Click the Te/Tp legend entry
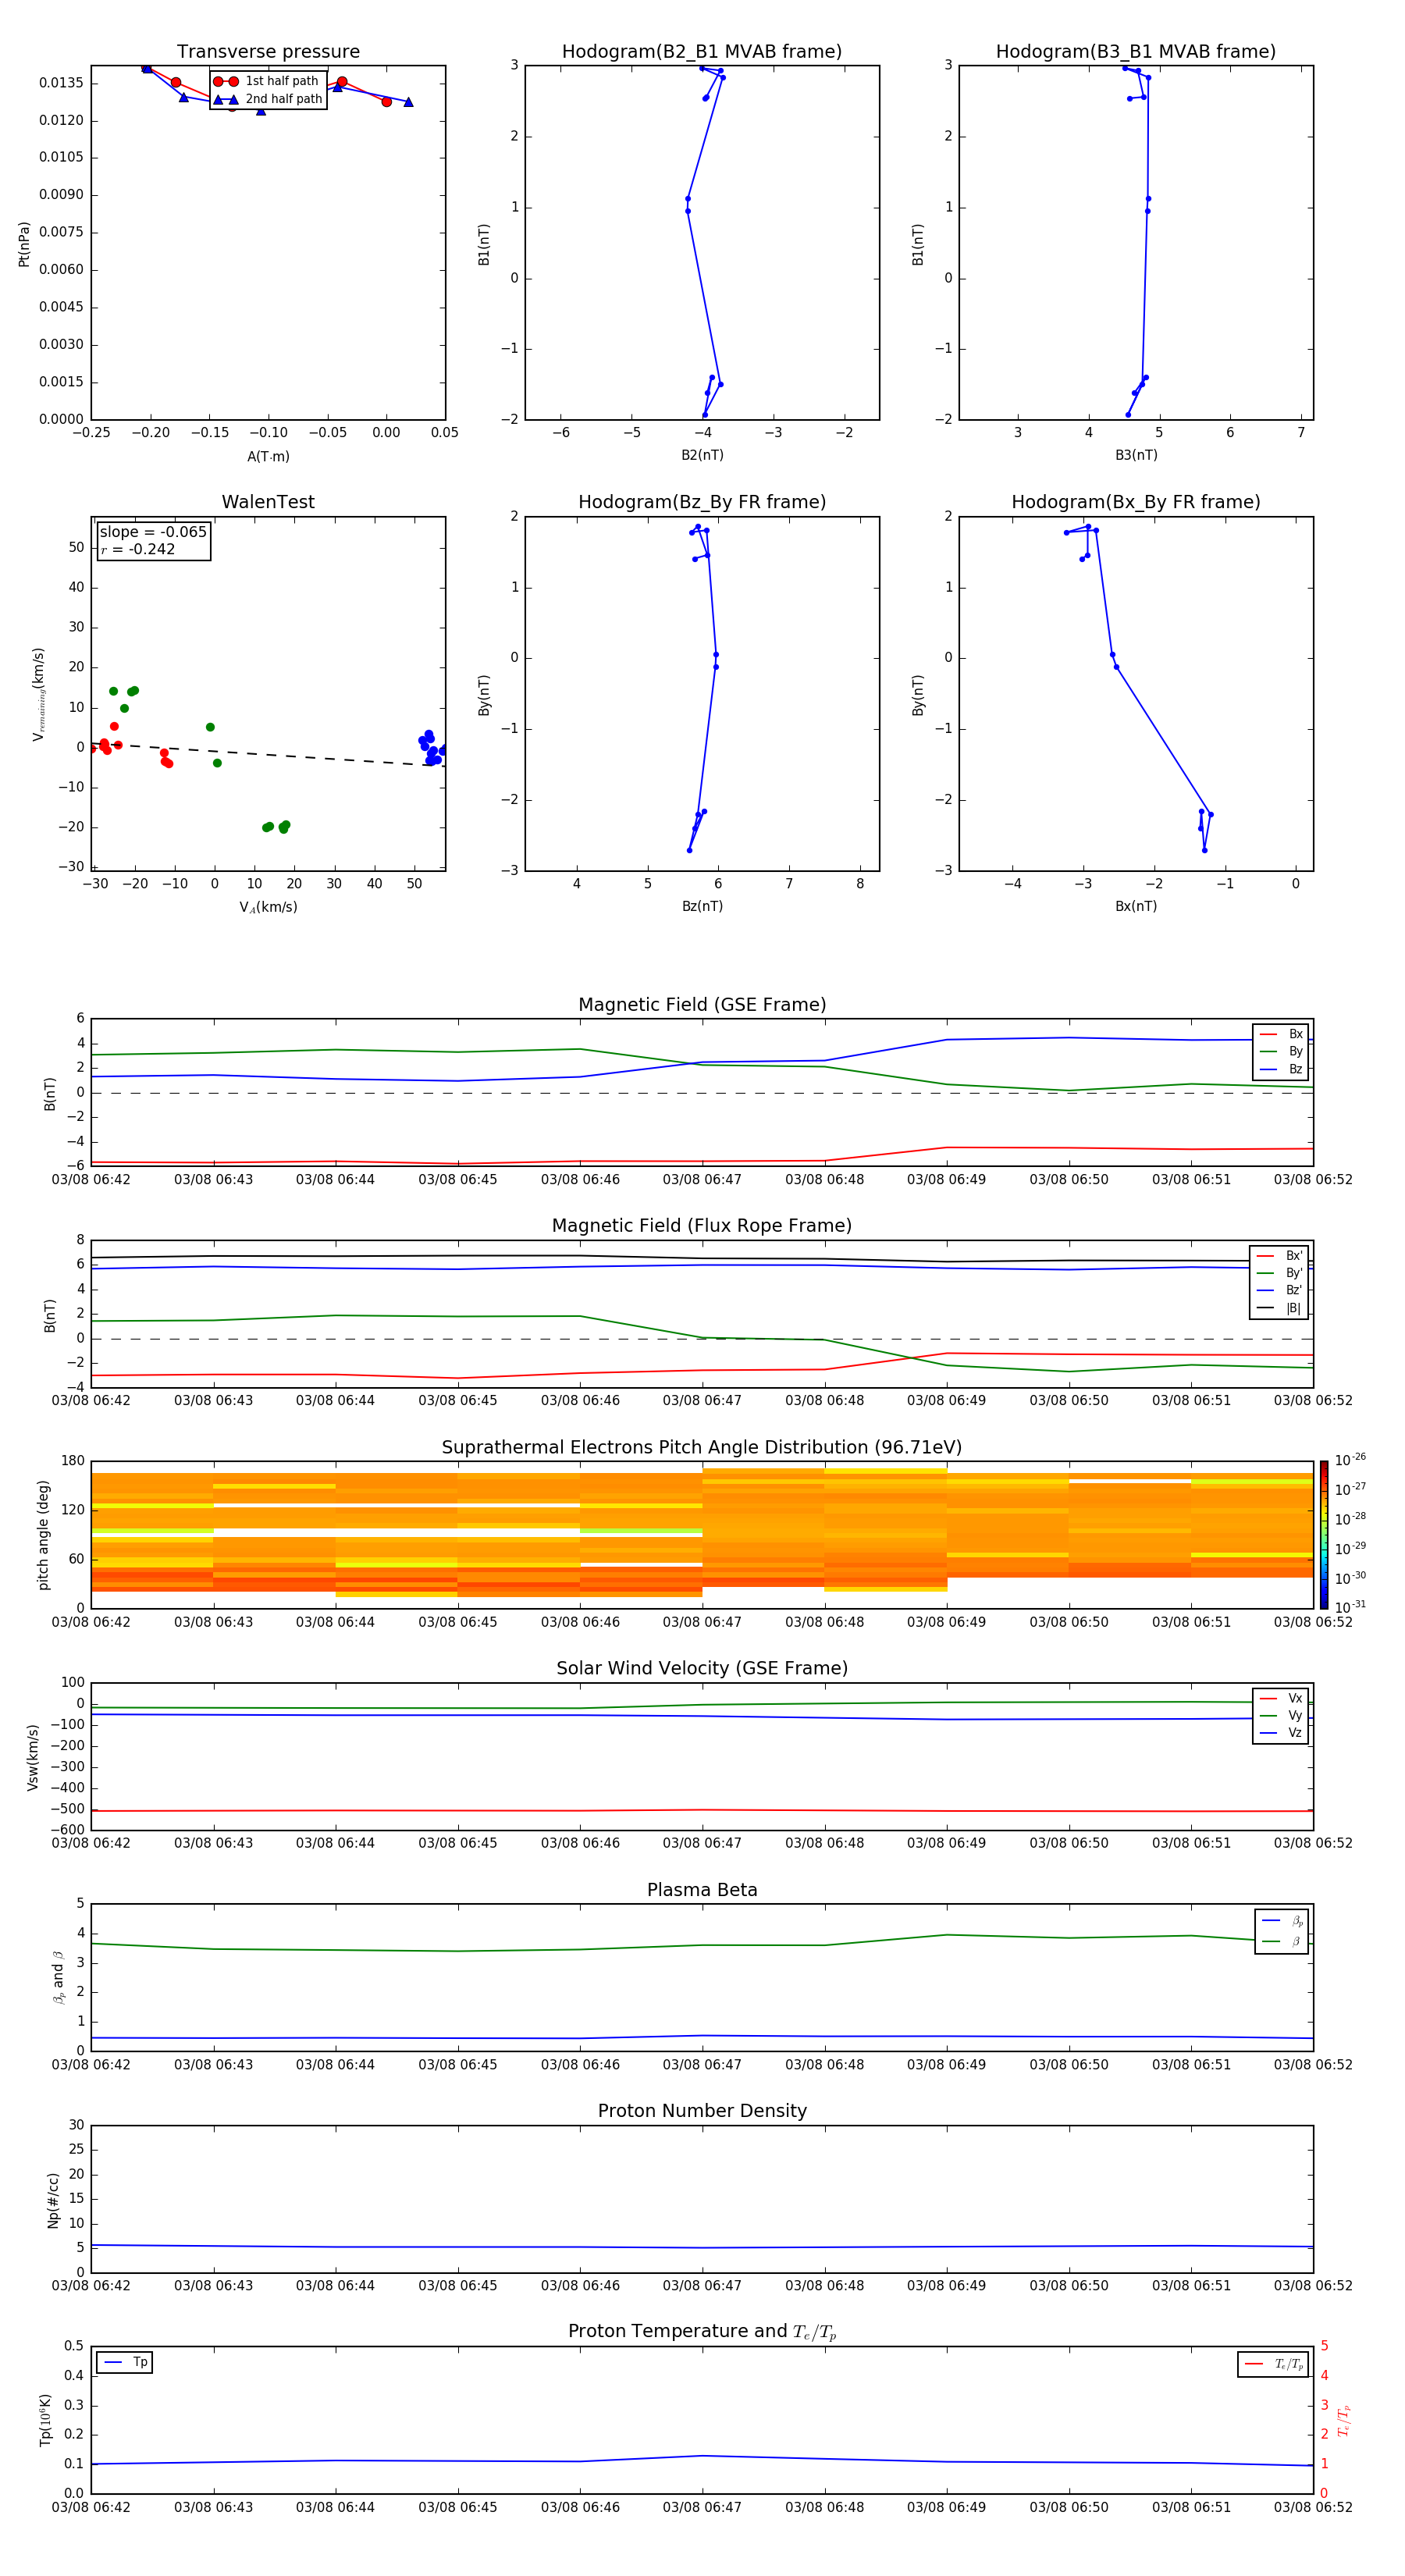Screen dimensions: 1405x2576 pos(1274,2364)
